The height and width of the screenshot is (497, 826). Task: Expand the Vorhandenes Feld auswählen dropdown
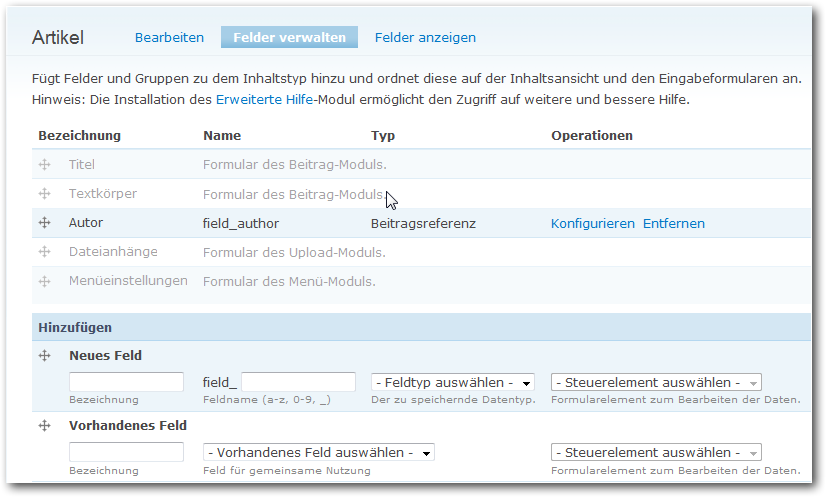(x=318, y=452)
